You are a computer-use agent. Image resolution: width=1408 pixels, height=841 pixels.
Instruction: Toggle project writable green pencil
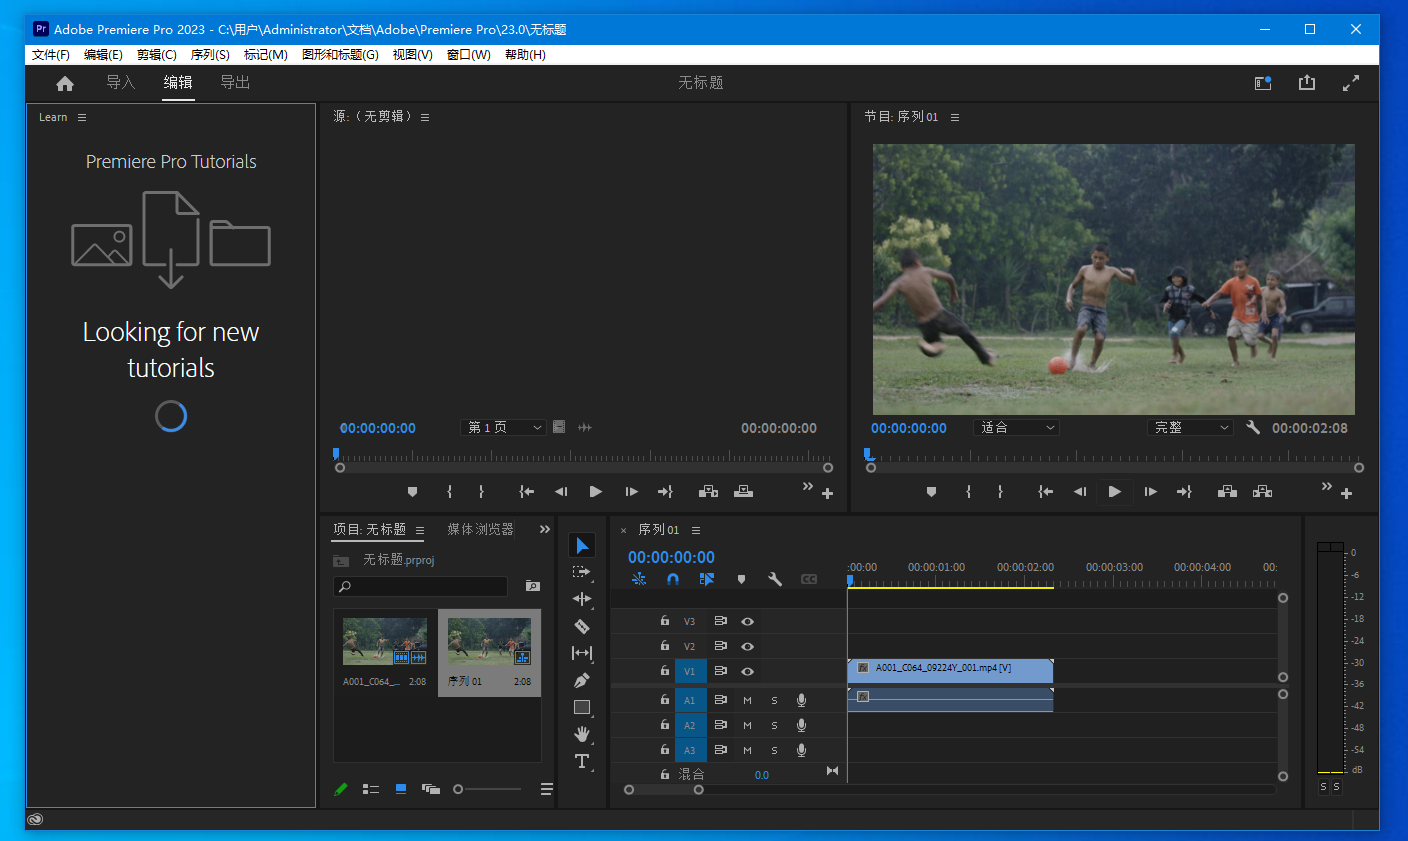point(341,789)
